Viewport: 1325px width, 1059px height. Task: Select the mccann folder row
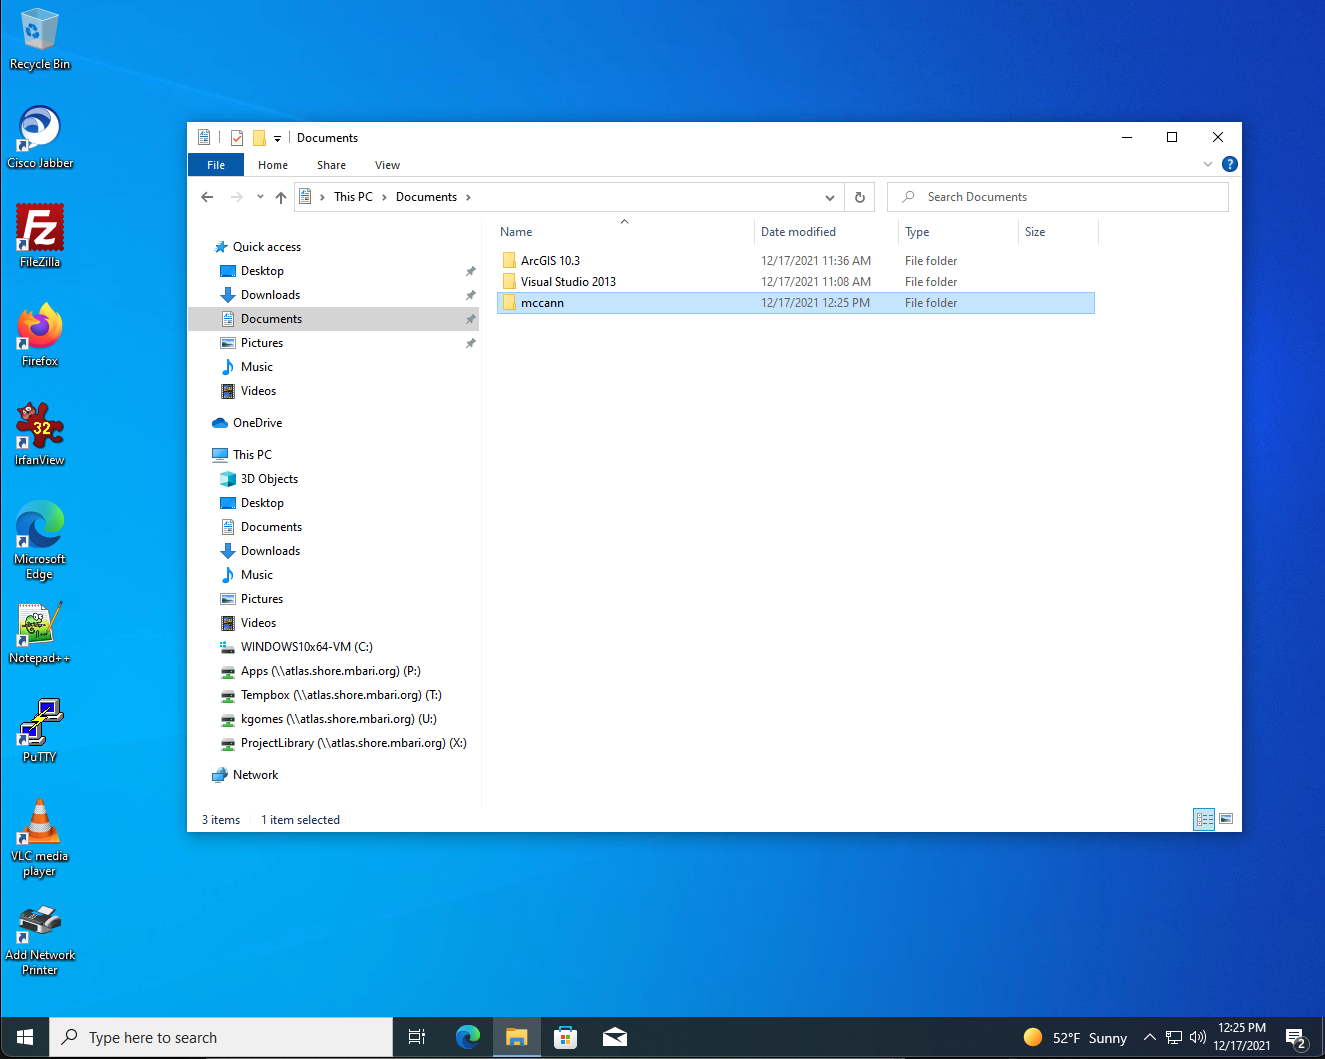point(796,303)
